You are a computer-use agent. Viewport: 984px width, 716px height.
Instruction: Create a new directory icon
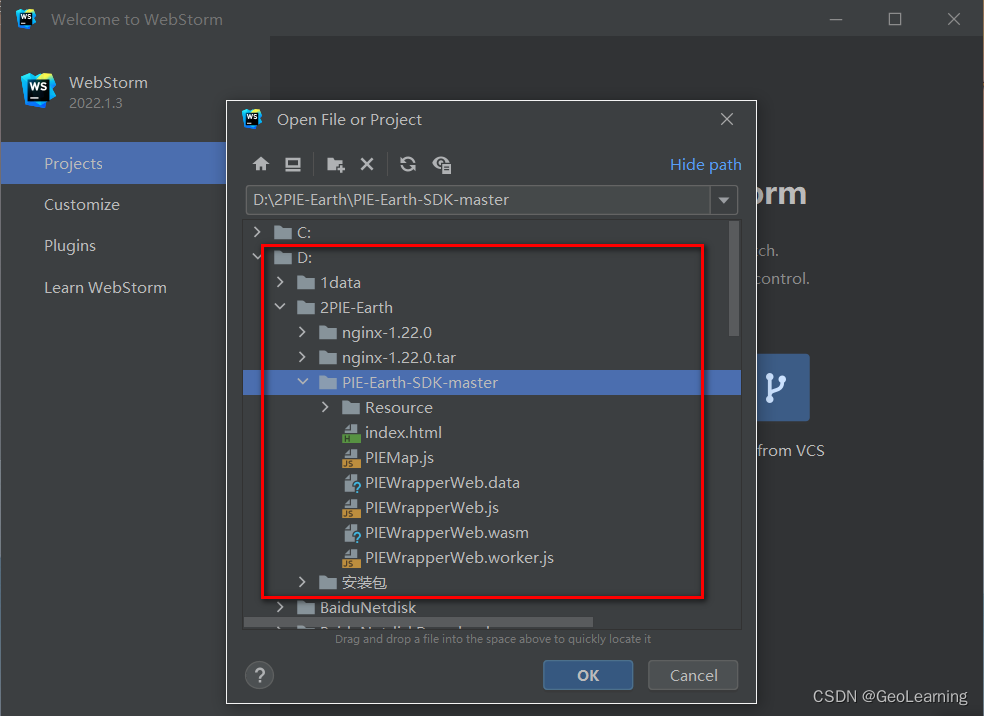tap(336, 164)
